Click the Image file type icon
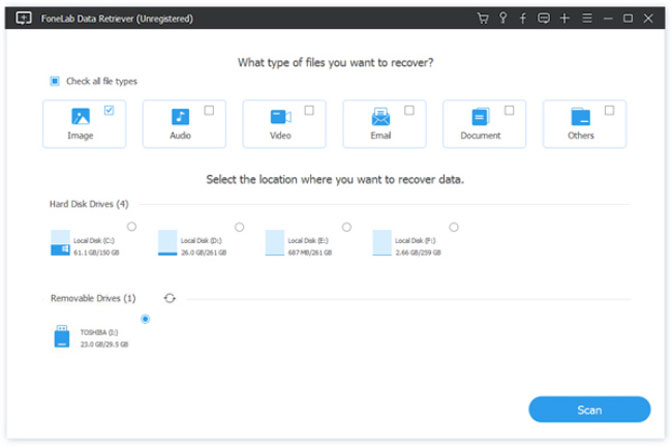This screenshot has height=446, width=672. tap(81, 116)
